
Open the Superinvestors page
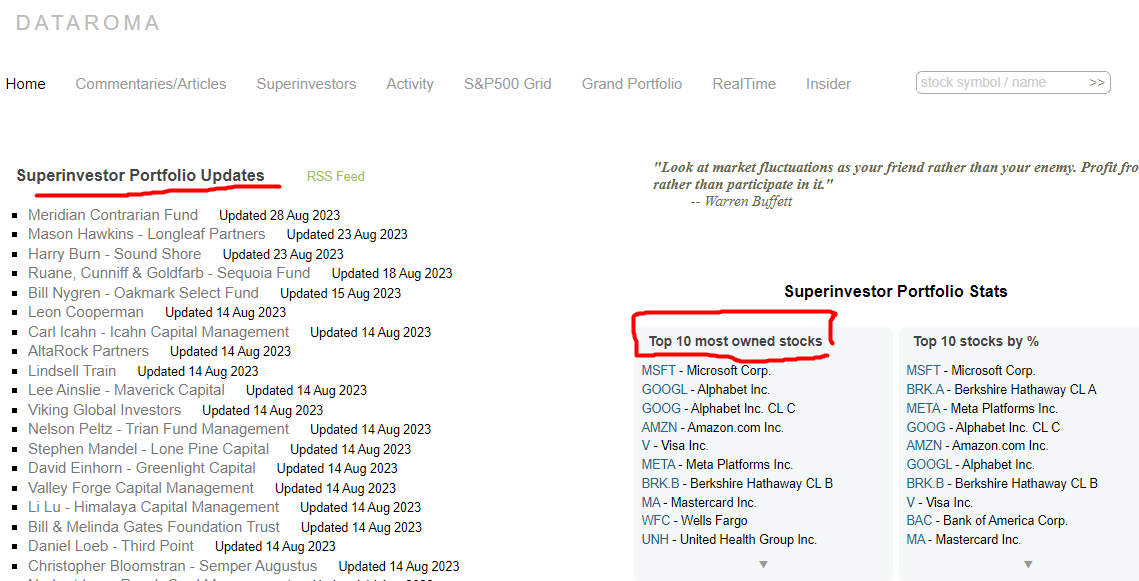tap(307, 84)
